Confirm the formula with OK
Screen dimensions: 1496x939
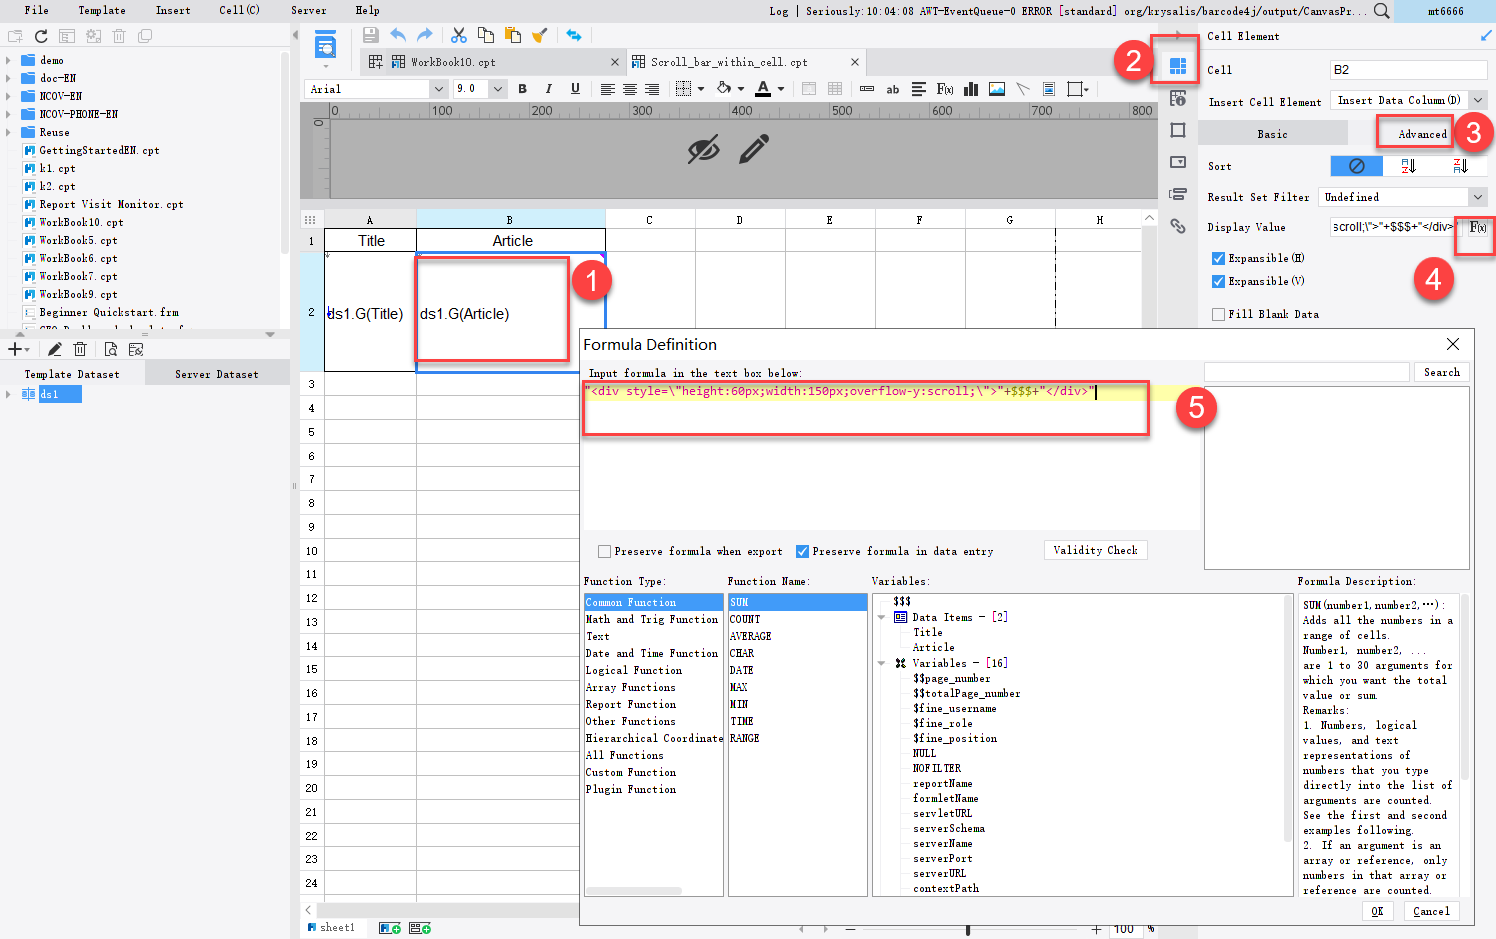pyautogui.click(x=1377, y=911)
